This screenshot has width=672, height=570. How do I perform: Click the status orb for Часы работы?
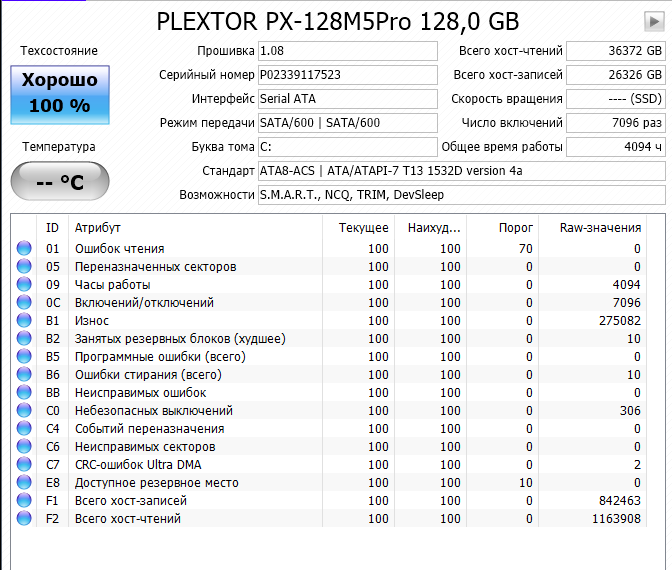click(x=24, y=285)
